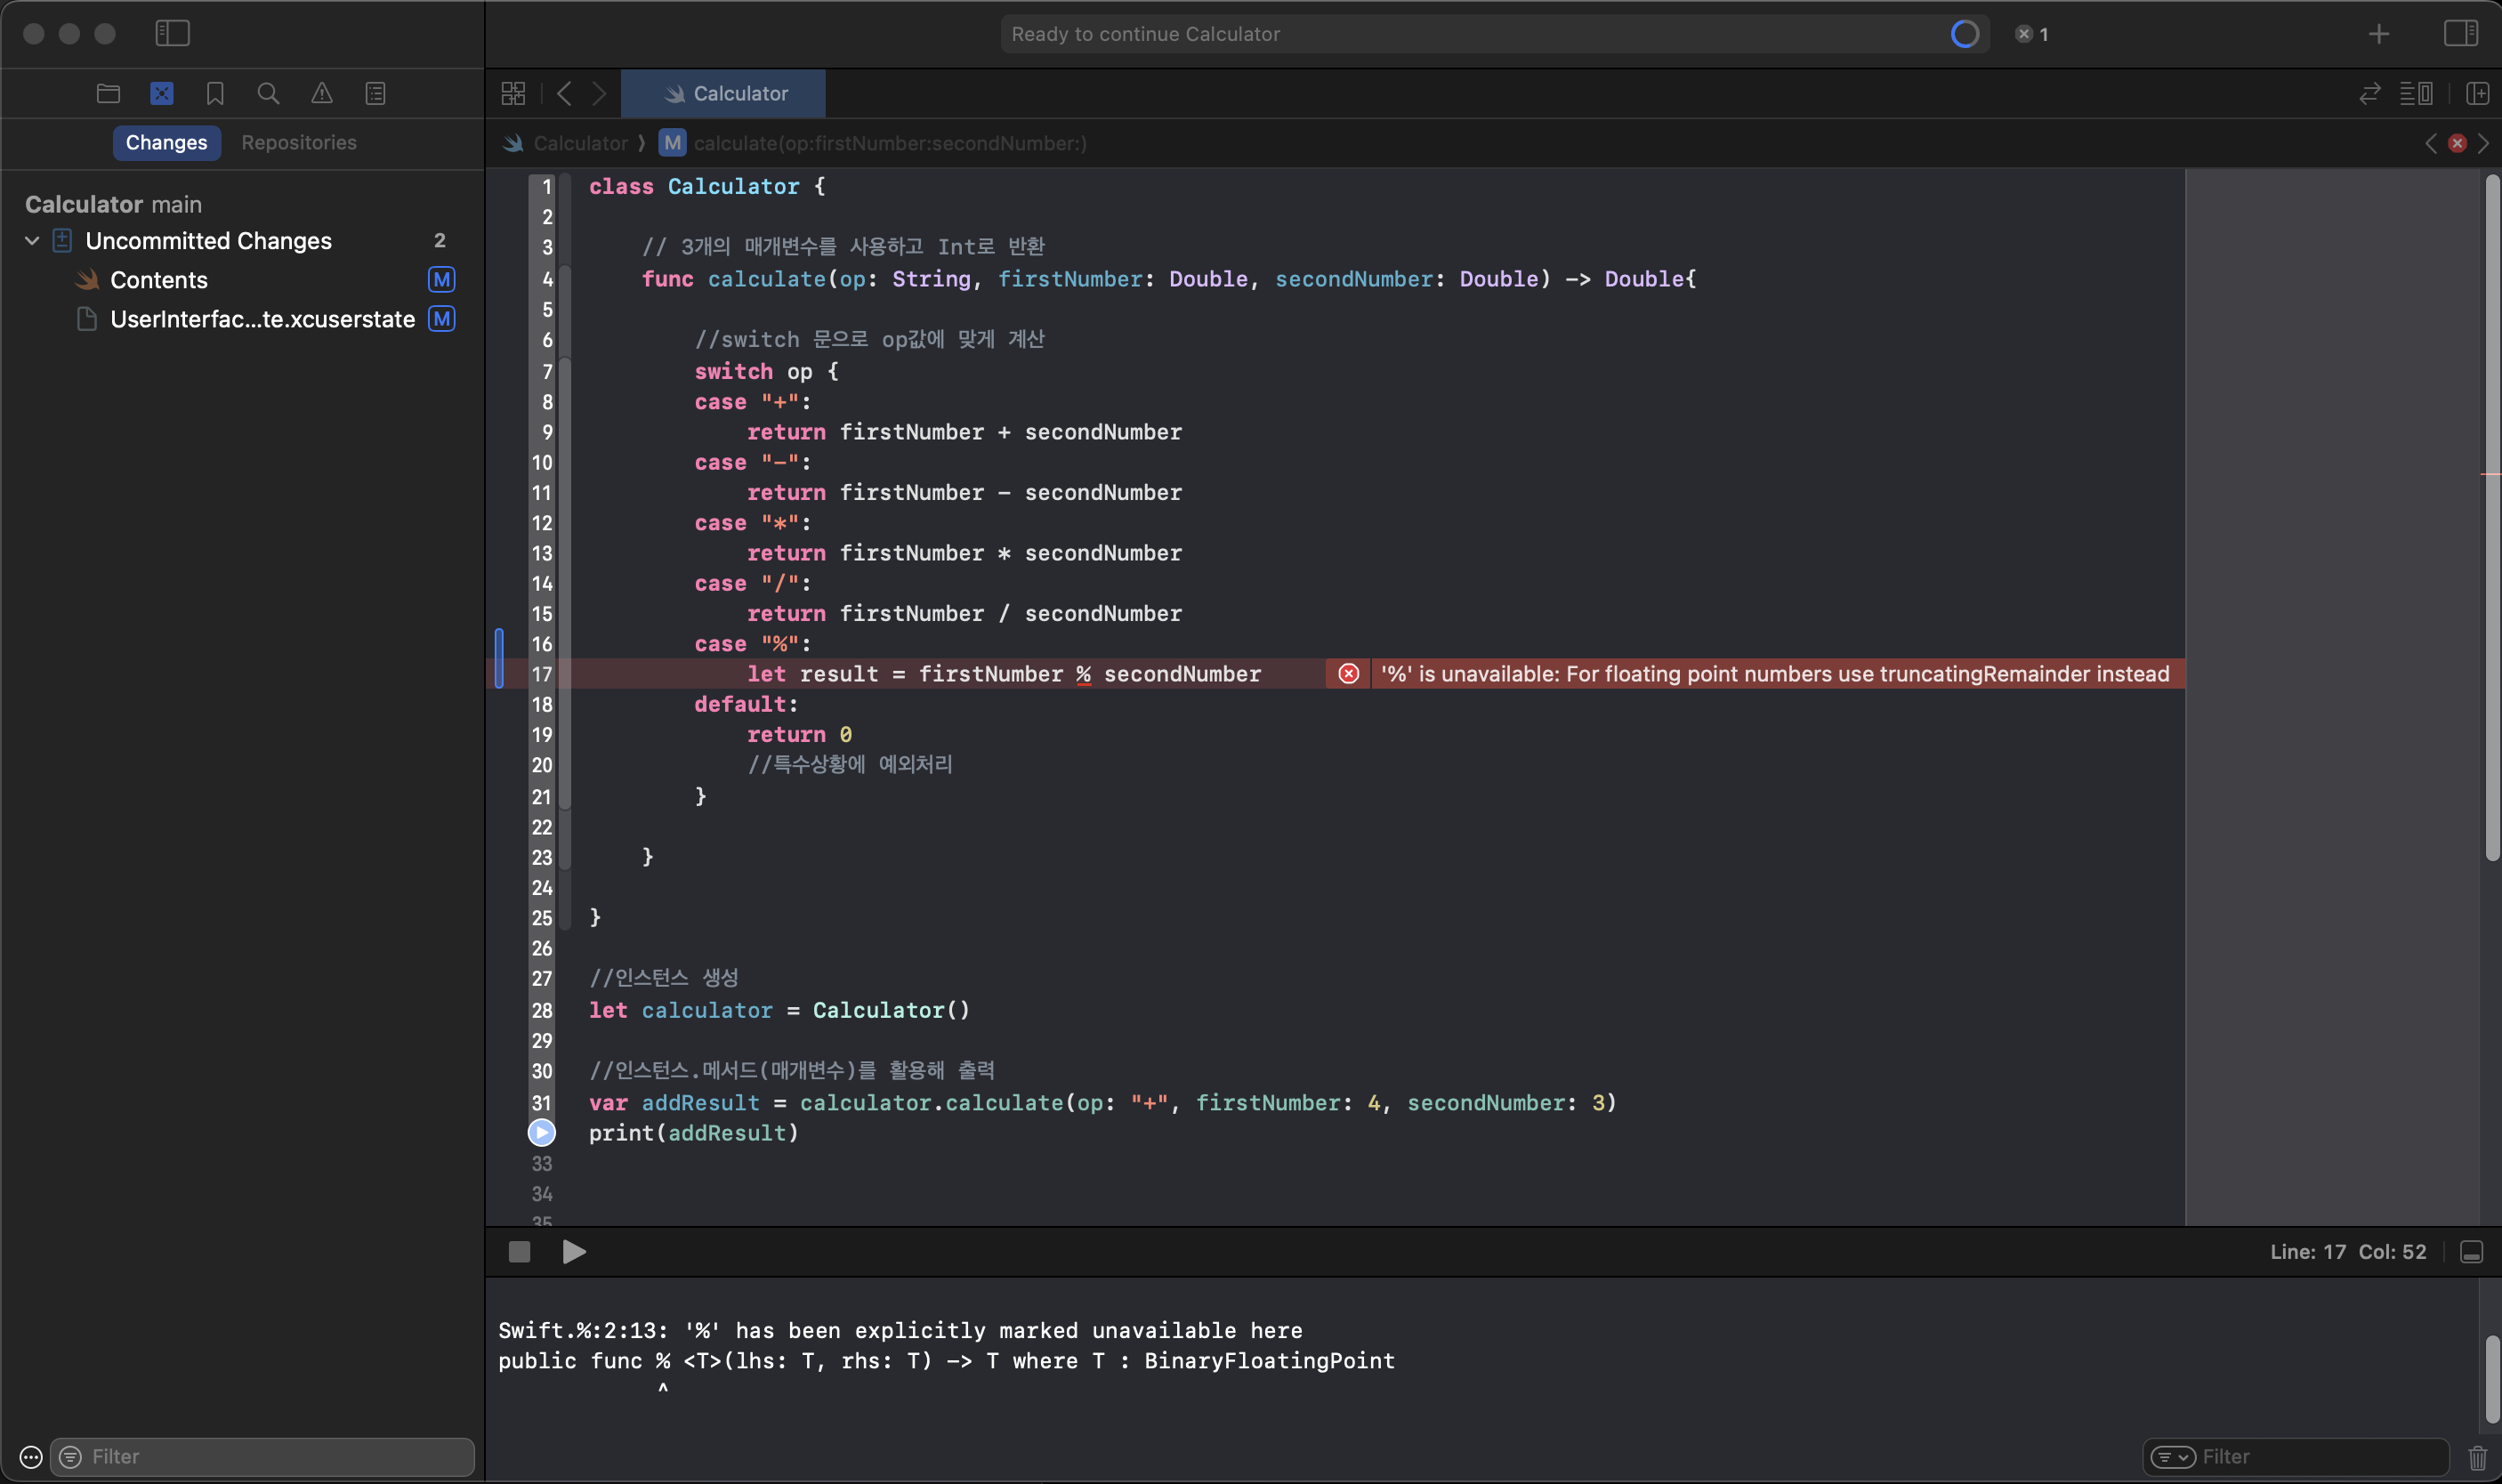Collapse the Uncommitted Changes group
Viewport: 2502px width, 1484px height.
pos(32,240)
